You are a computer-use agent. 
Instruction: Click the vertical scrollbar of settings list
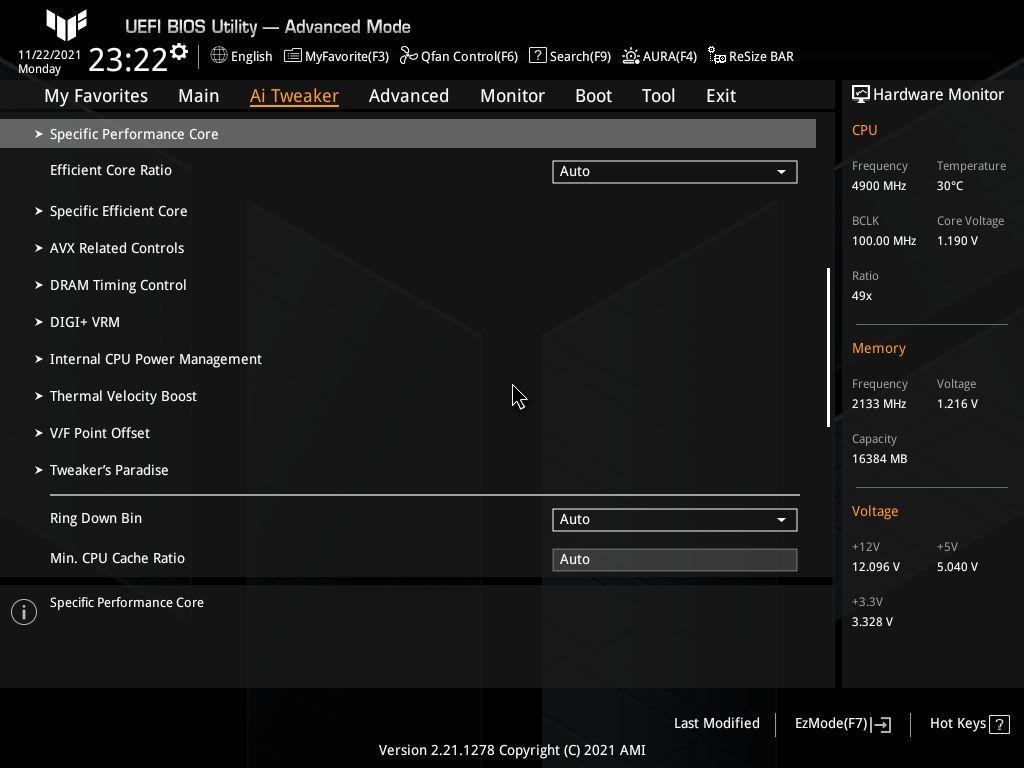[829, 347]
